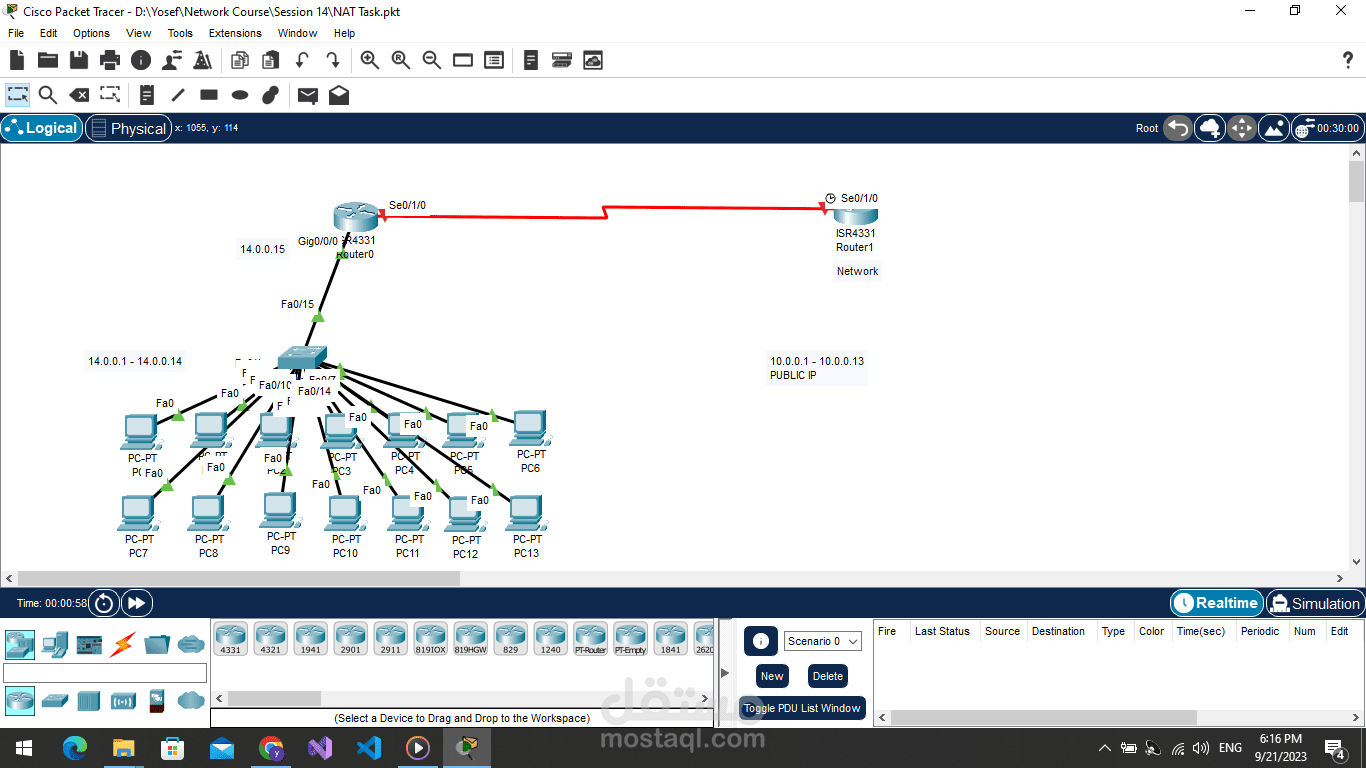This screenshot has height=768, width=1366.
Task: Click New to create a scenario
Action: pyautogui.click(x=772, y=676)
